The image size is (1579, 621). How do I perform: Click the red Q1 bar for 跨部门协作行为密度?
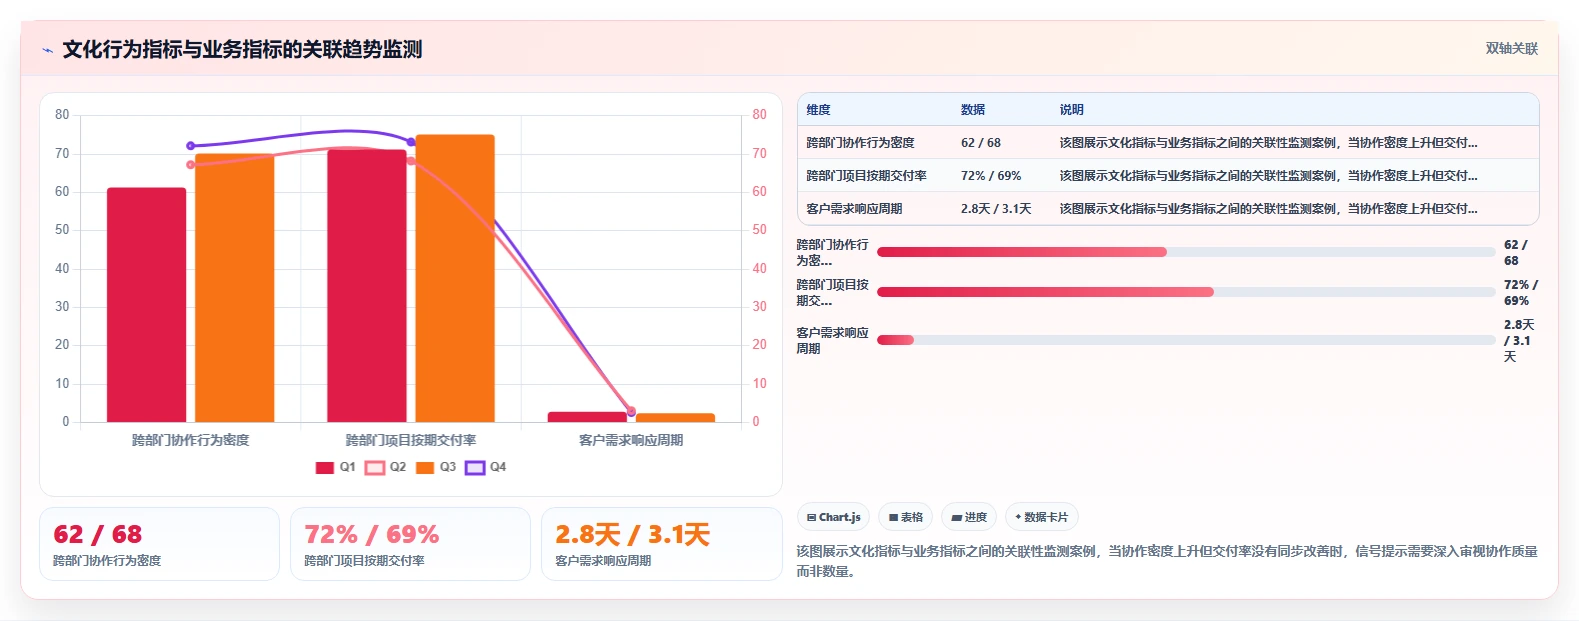pos(146,305)
